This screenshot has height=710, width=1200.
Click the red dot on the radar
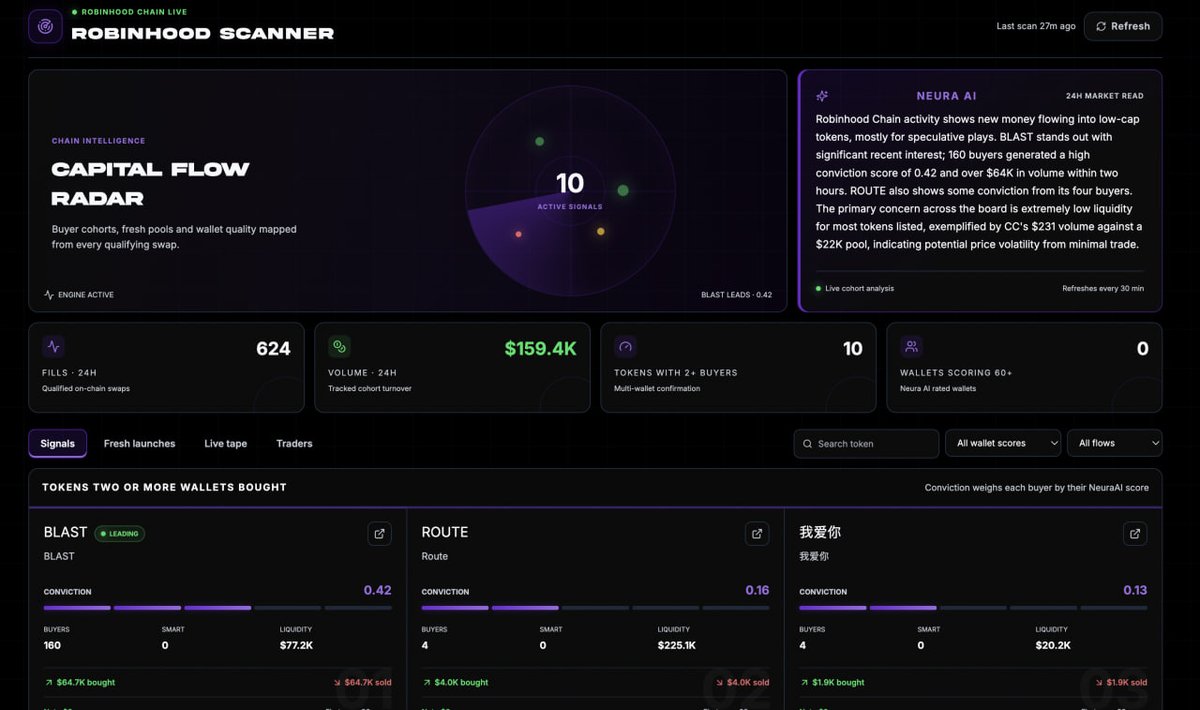(x=518, y=234)
